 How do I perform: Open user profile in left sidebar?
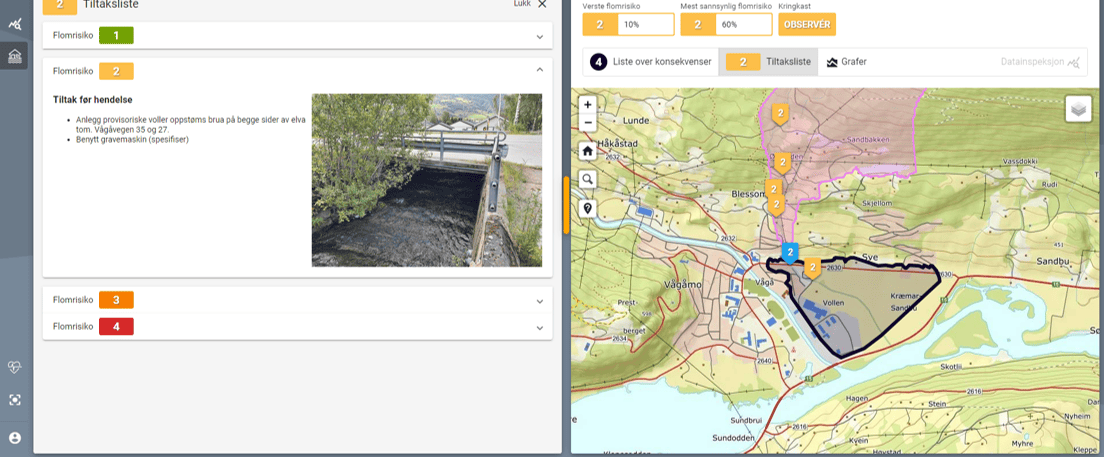15,438
